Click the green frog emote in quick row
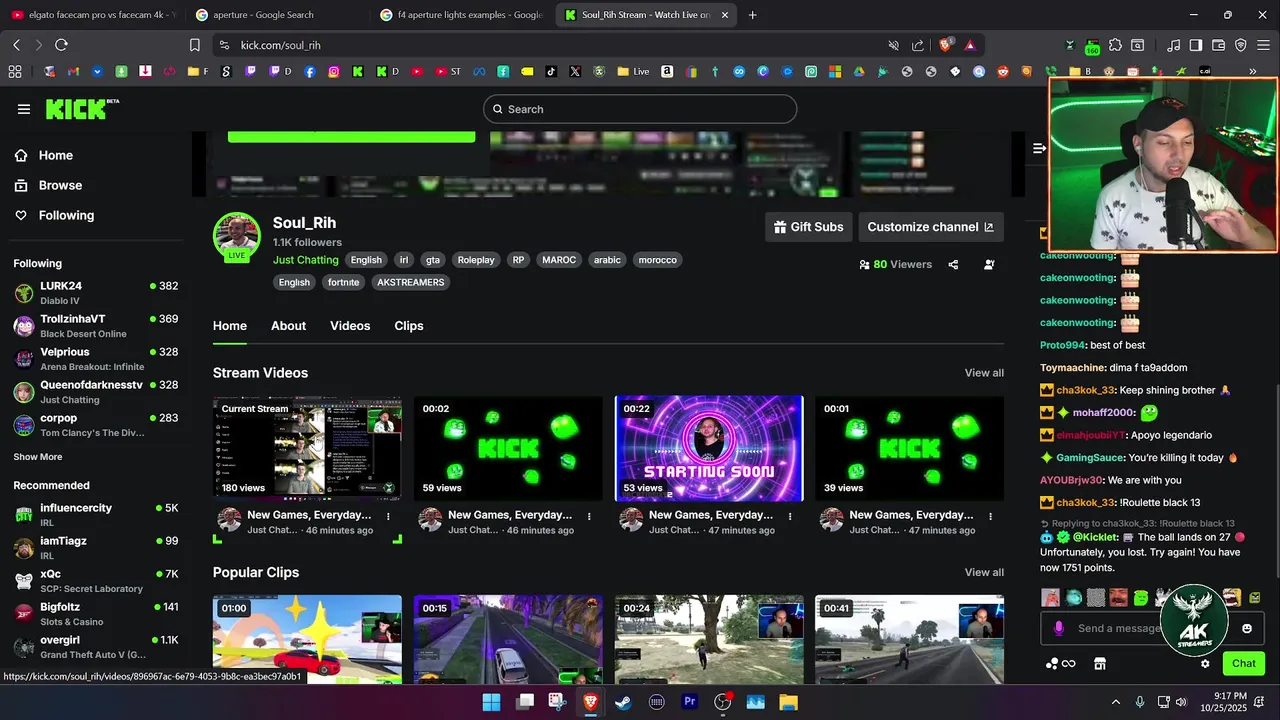Screen dimensions: 1280x720 click(x=1141, y=598)
